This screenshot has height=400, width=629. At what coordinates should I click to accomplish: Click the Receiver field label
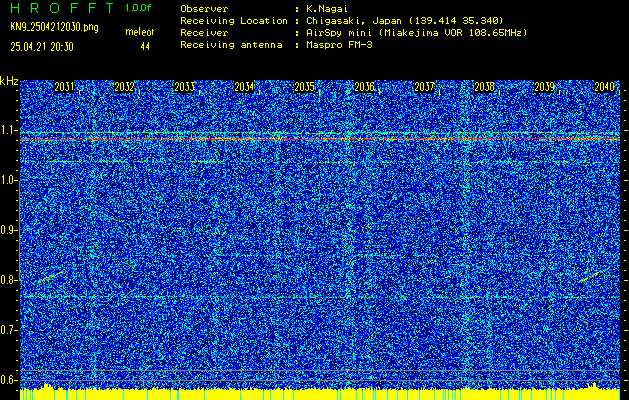[204, 32]
